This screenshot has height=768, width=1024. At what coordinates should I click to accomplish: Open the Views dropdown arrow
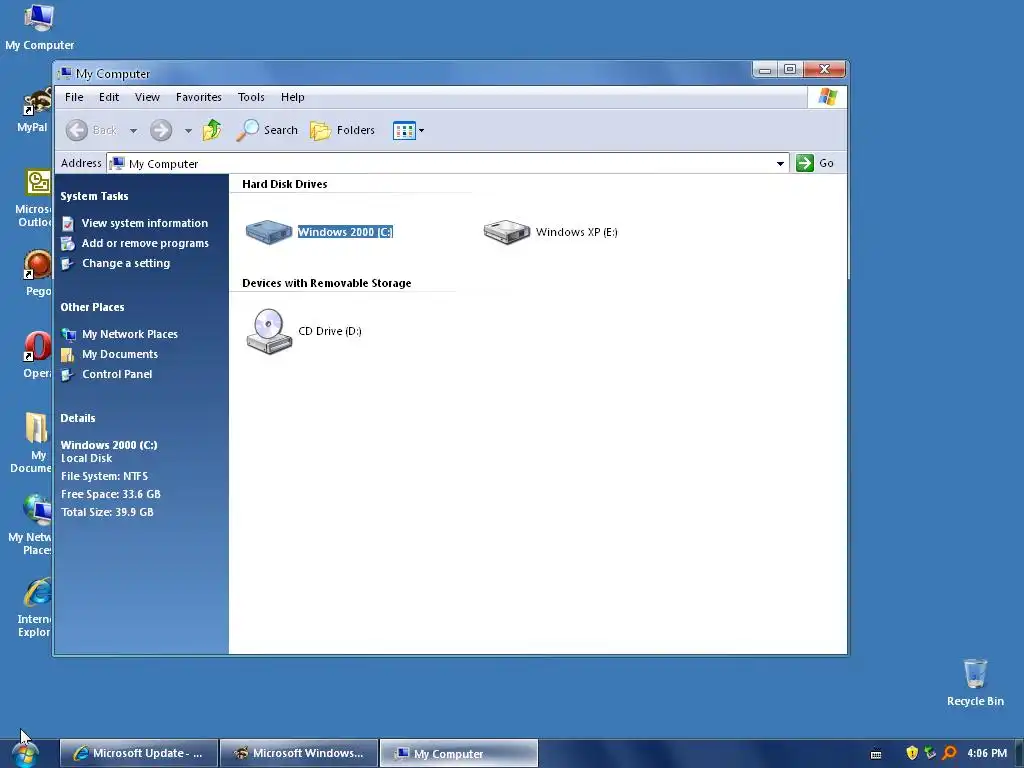click(x=421, y=131)
